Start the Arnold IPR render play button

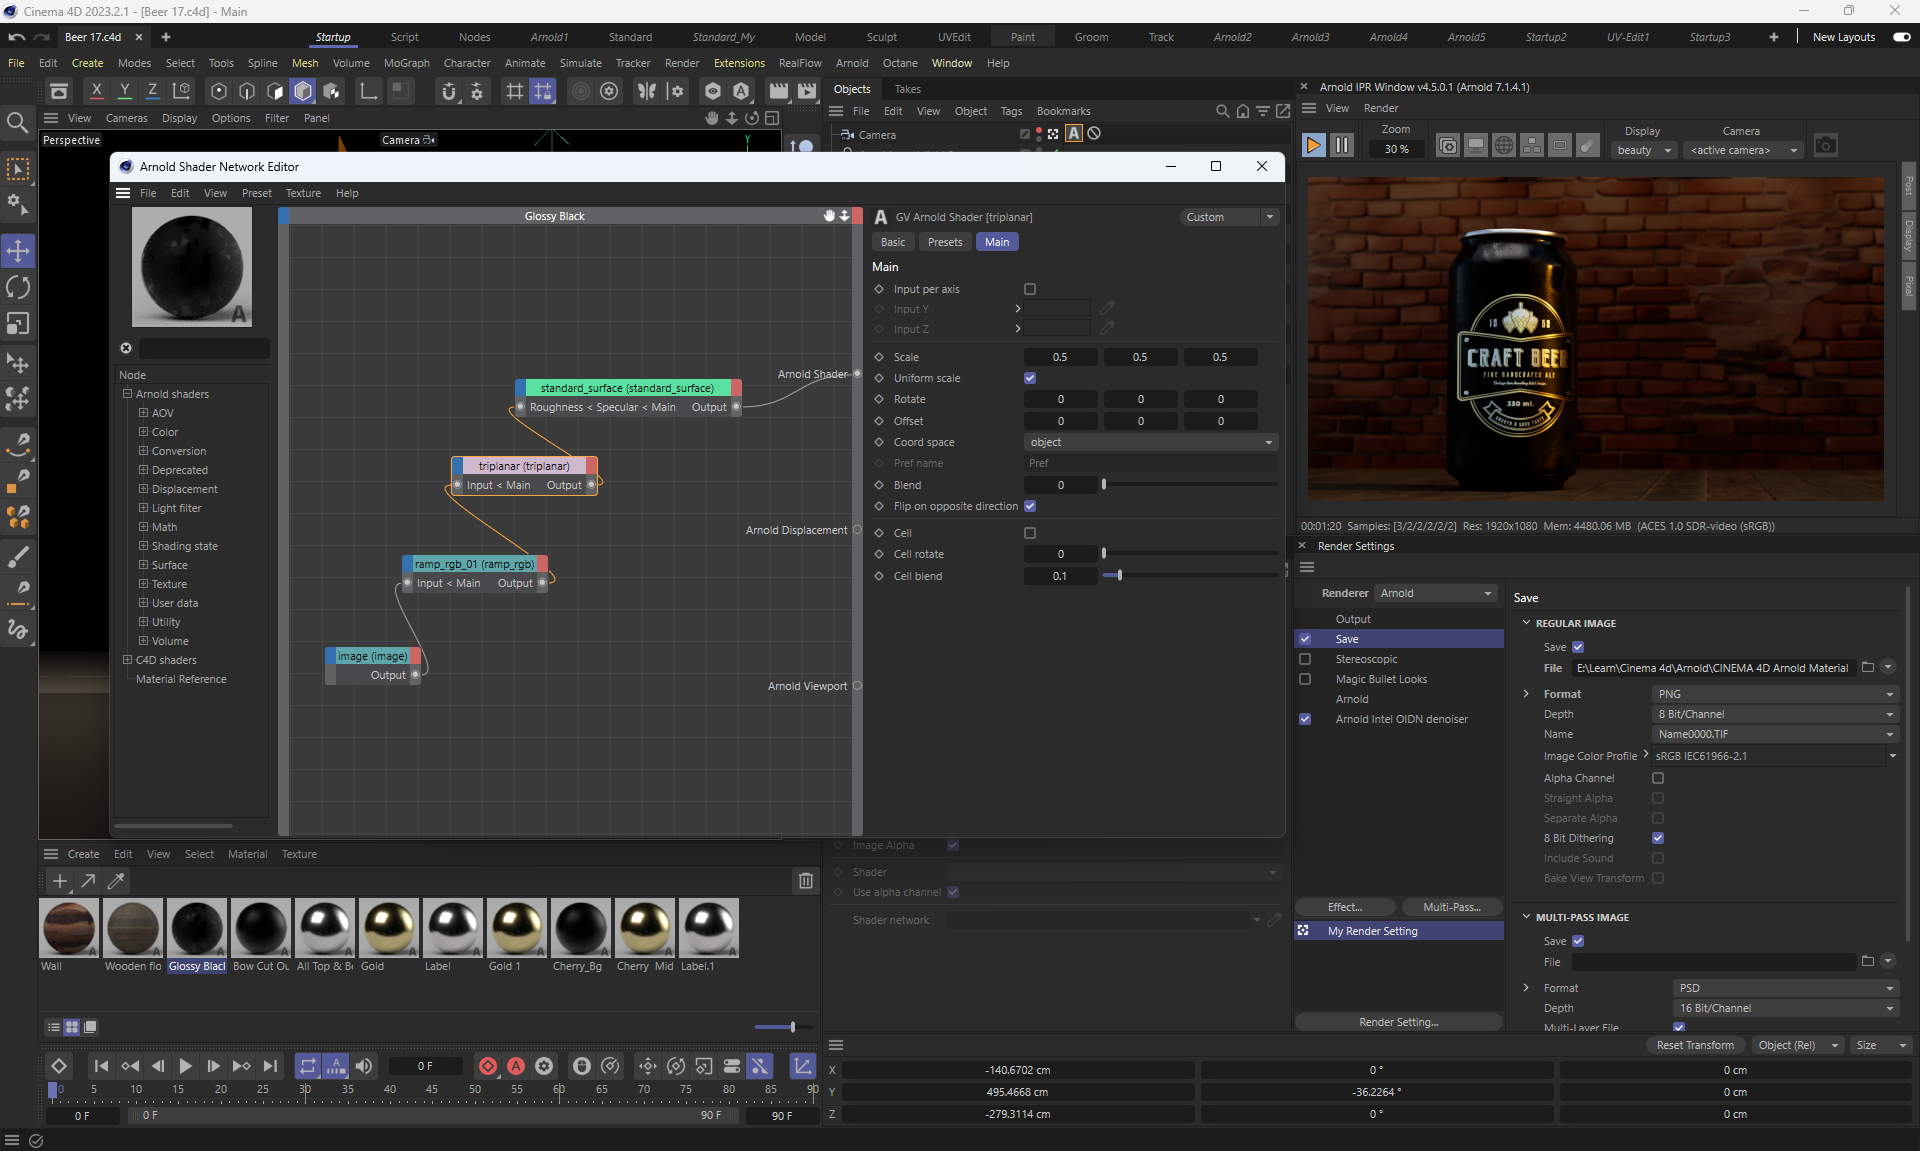coord(1313,146)
